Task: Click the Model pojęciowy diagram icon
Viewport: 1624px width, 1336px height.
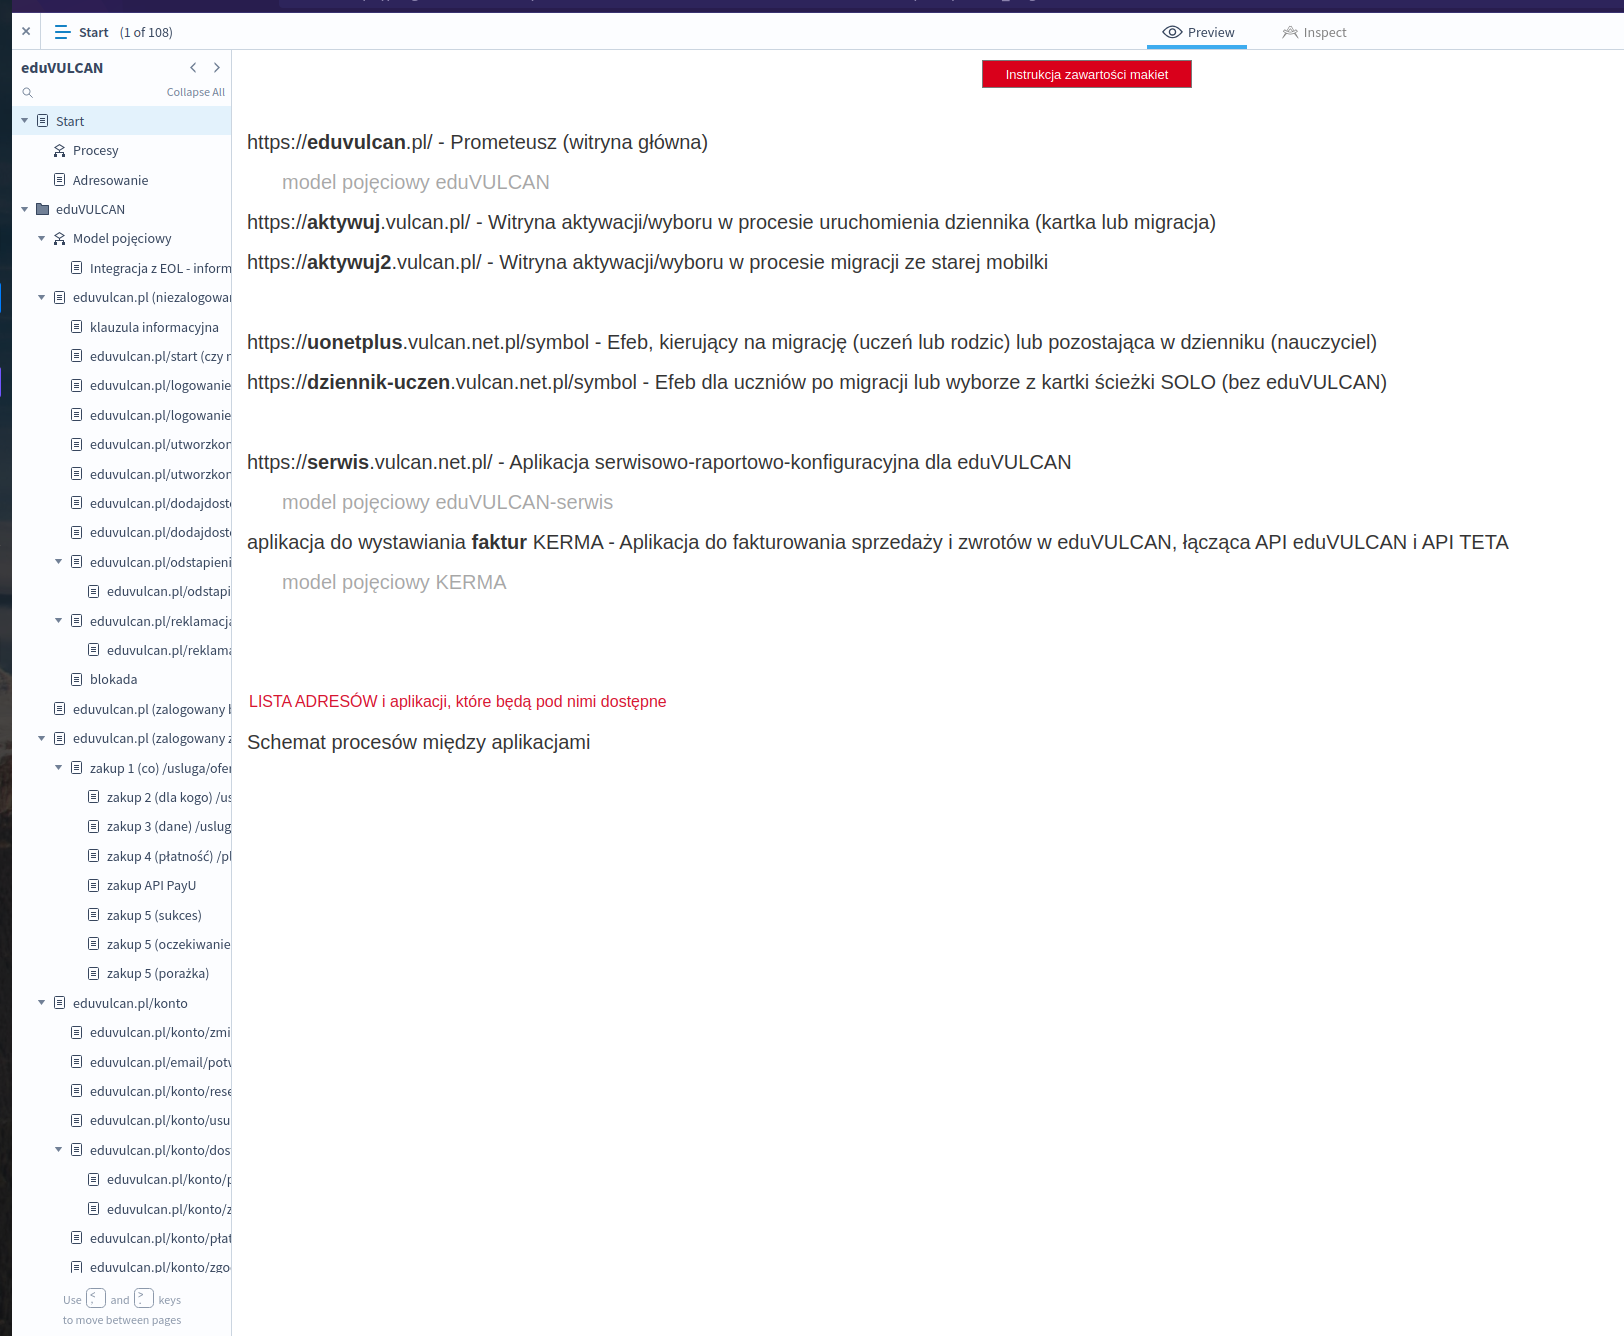Action: coord(59,239)
